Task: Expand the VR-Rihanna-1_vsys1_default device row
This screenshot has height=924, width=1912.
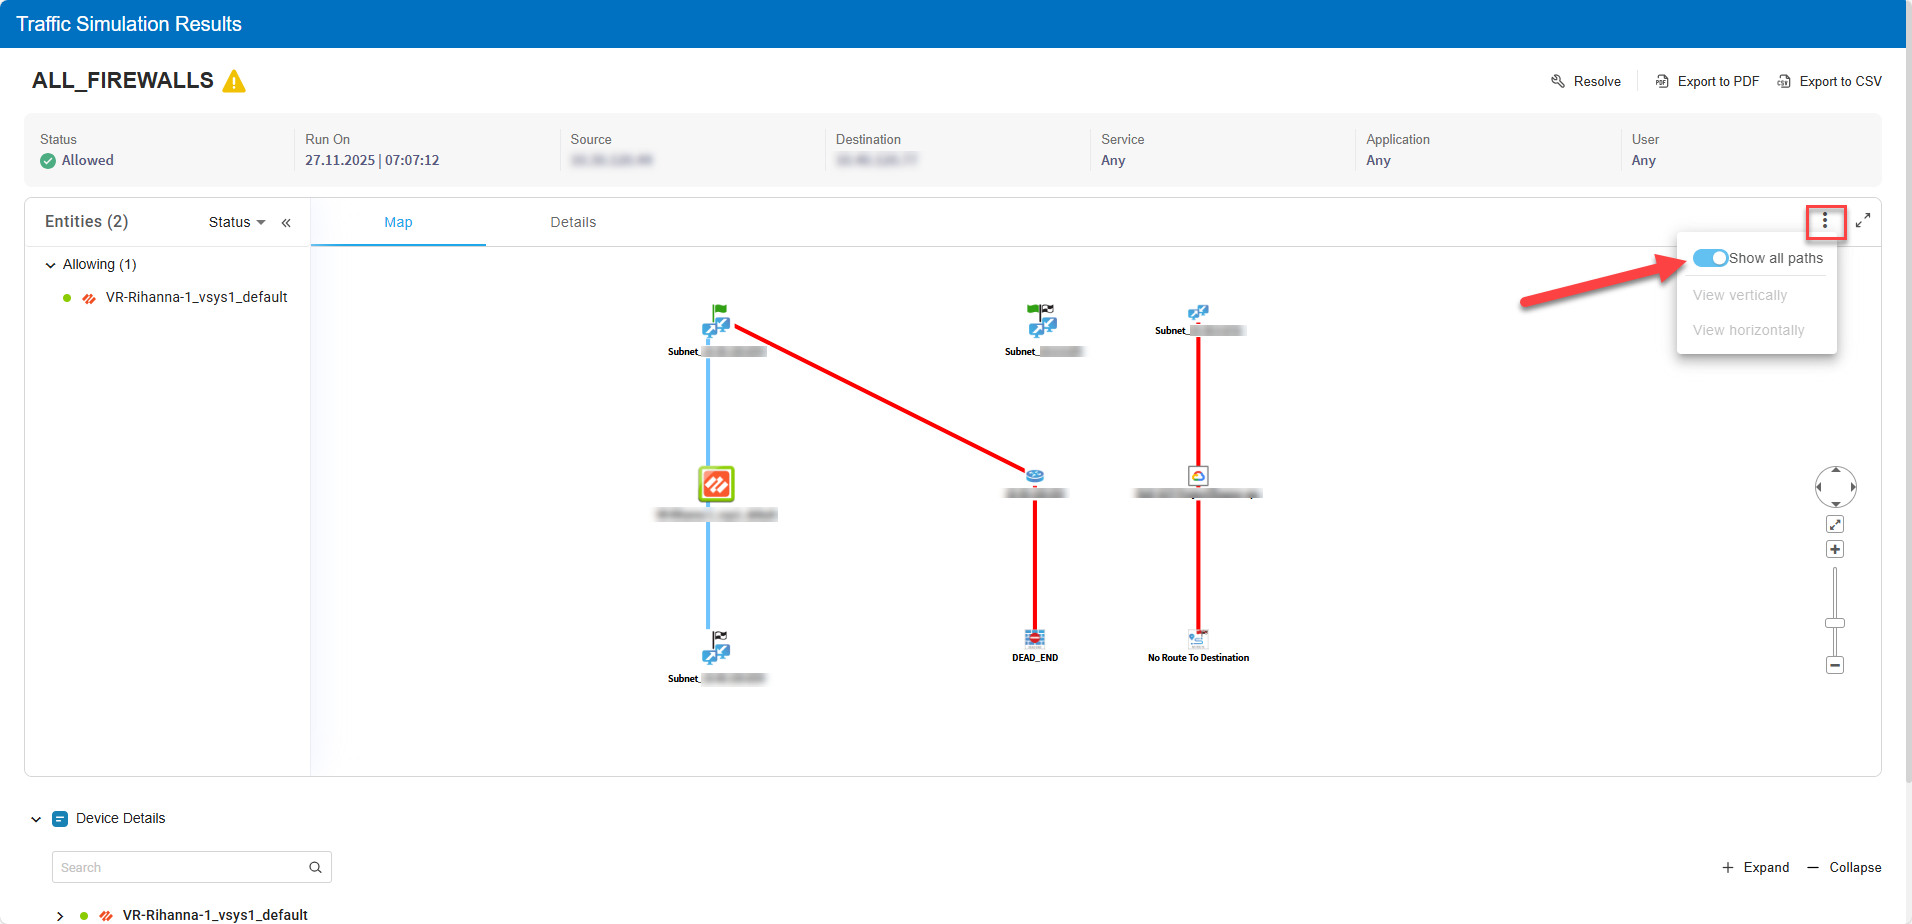Action: point(60,915)
